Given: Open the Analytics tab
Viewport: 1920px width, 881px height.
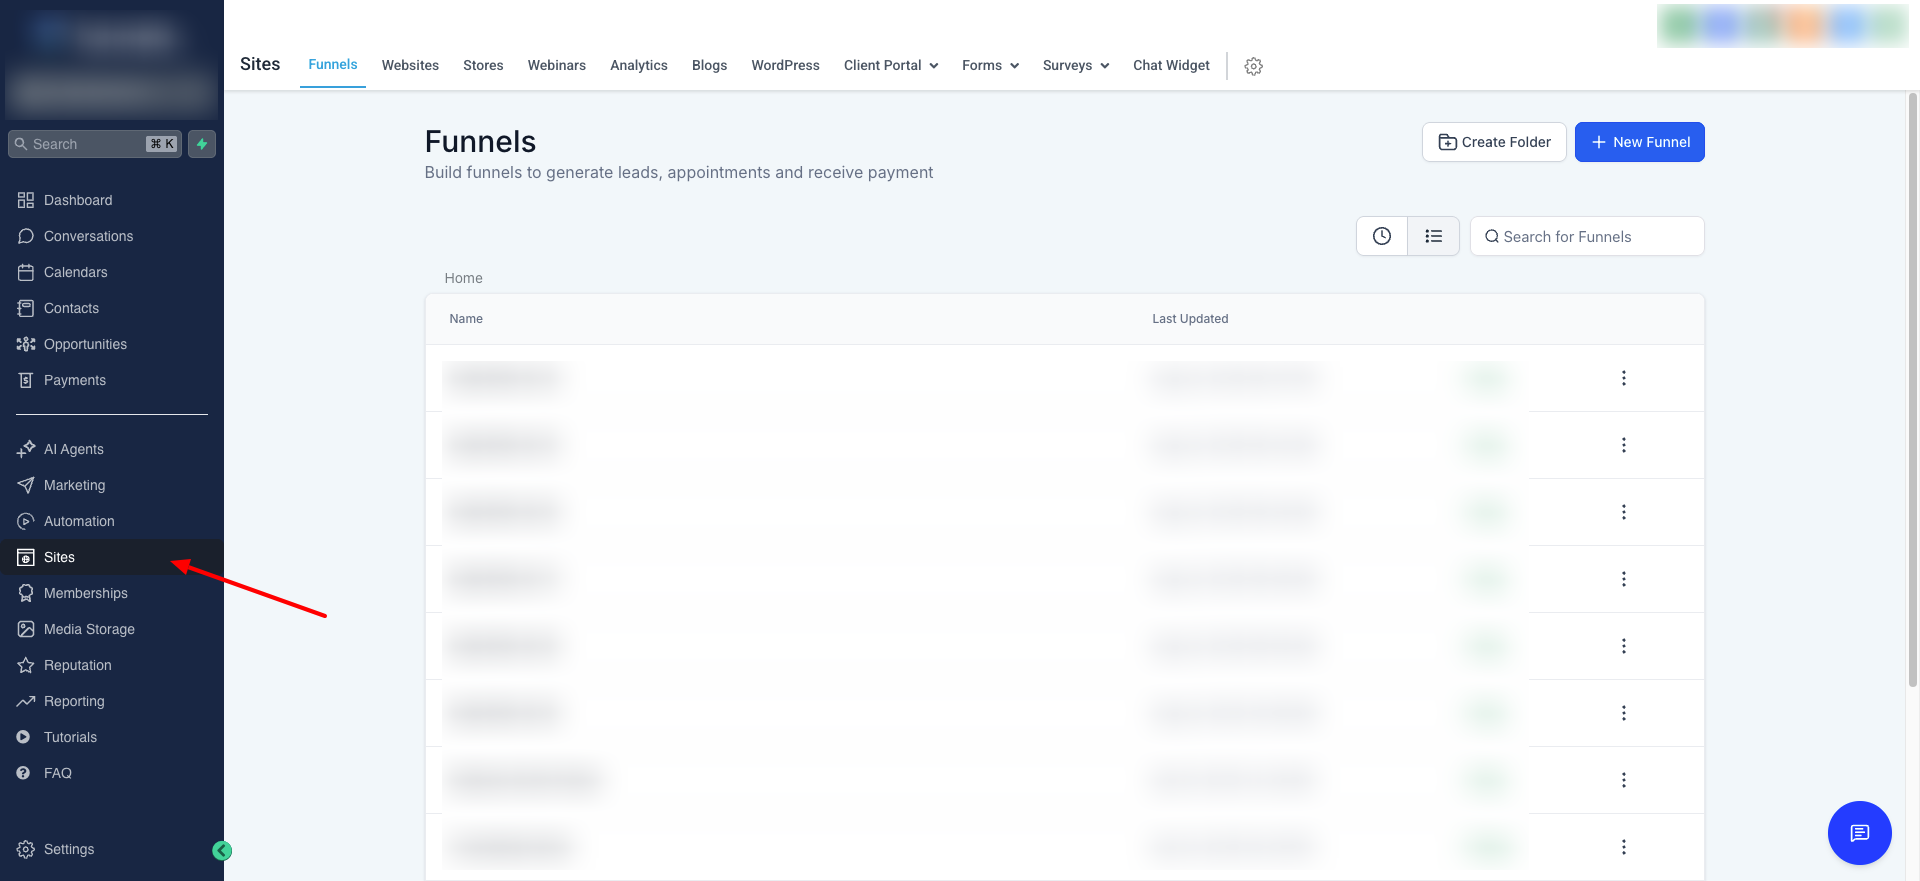Looking at the screenshot, I should click(638, 65).
